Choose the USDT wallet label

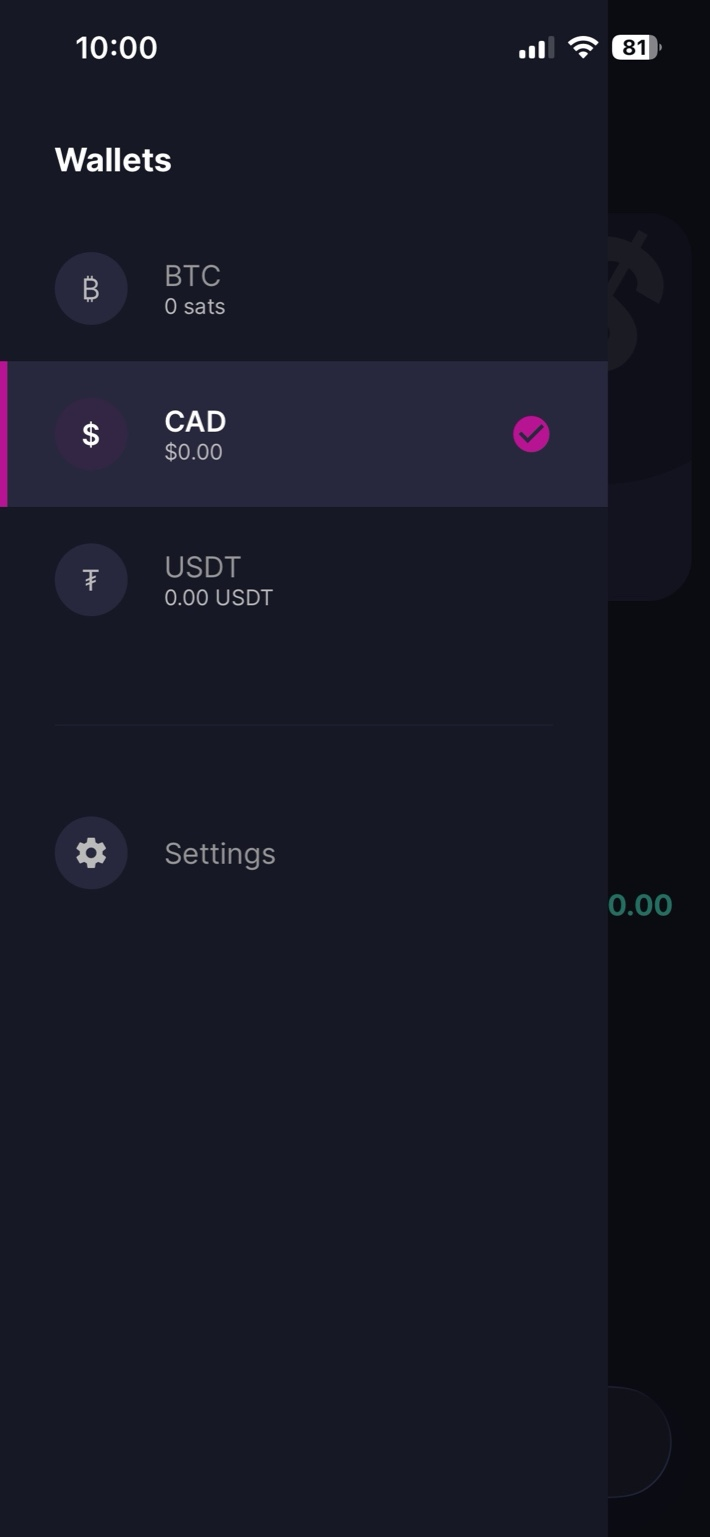(x=202, y=567)
